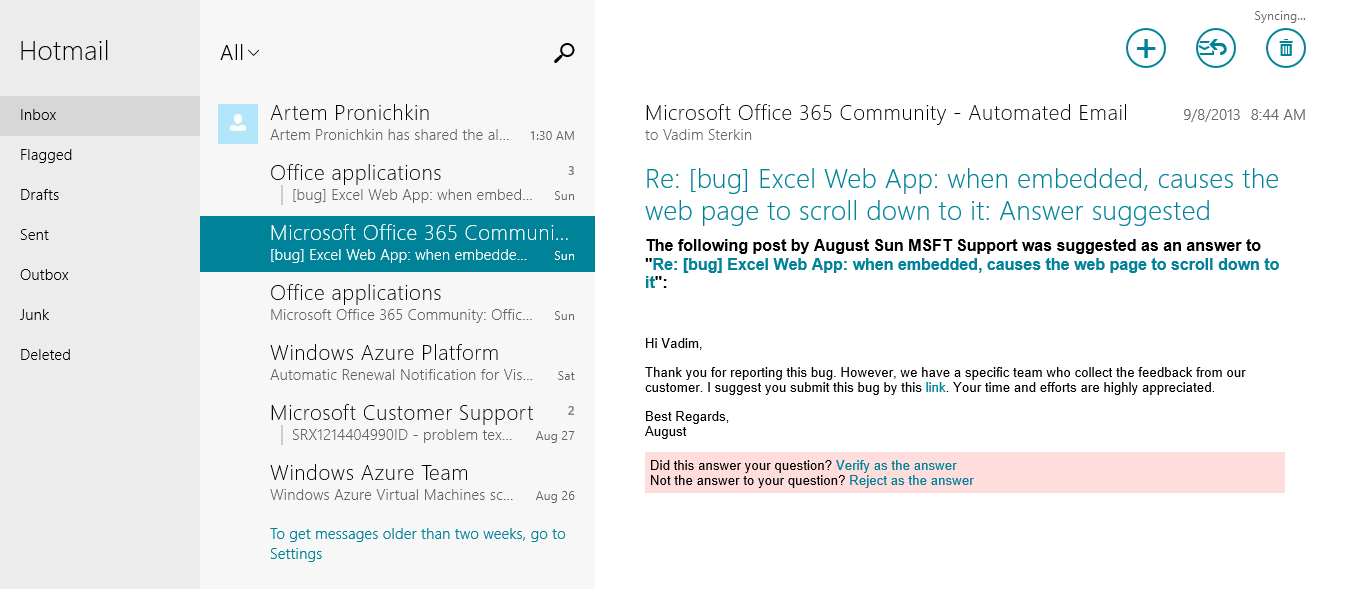The image size is (1366, 589).
Task: Open the Microsoft Customer Support conversation
Action: pos(397,424)
